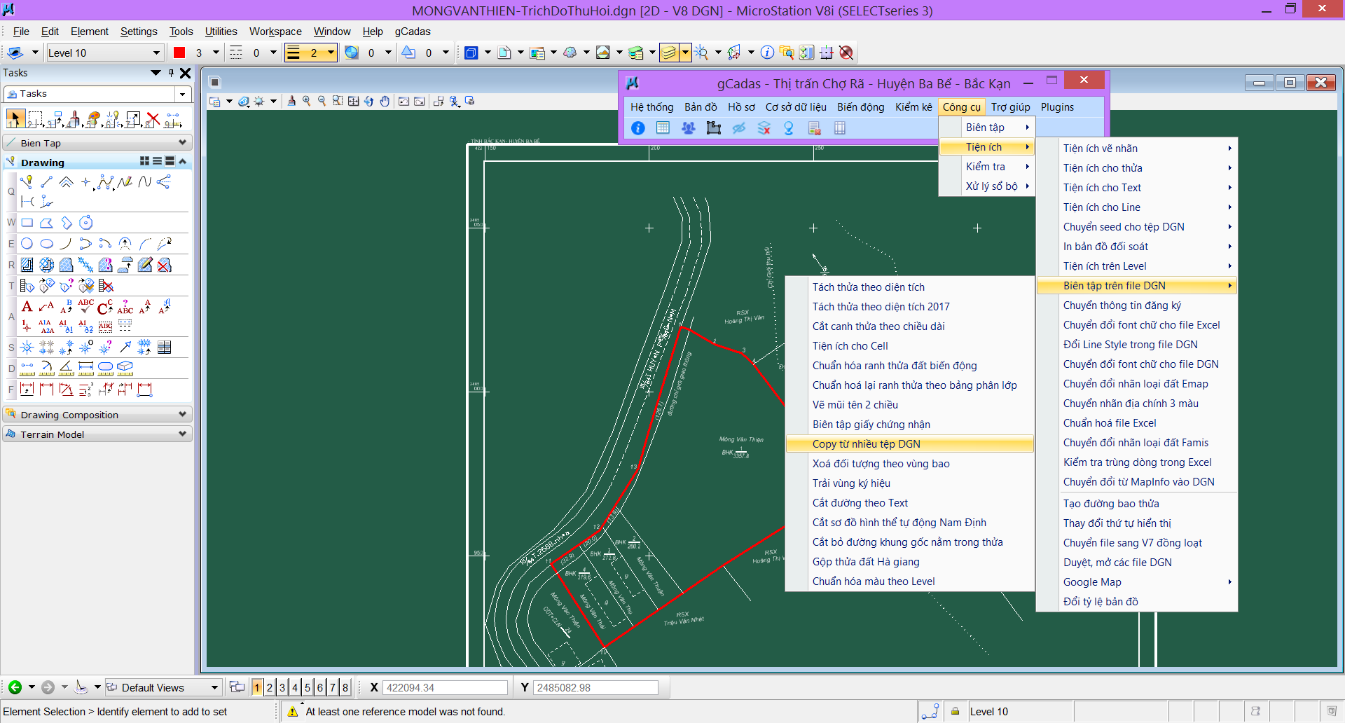Click the Place Text 'A' tool
Viewport: 1345px width, 723px height.
point(27,306)
